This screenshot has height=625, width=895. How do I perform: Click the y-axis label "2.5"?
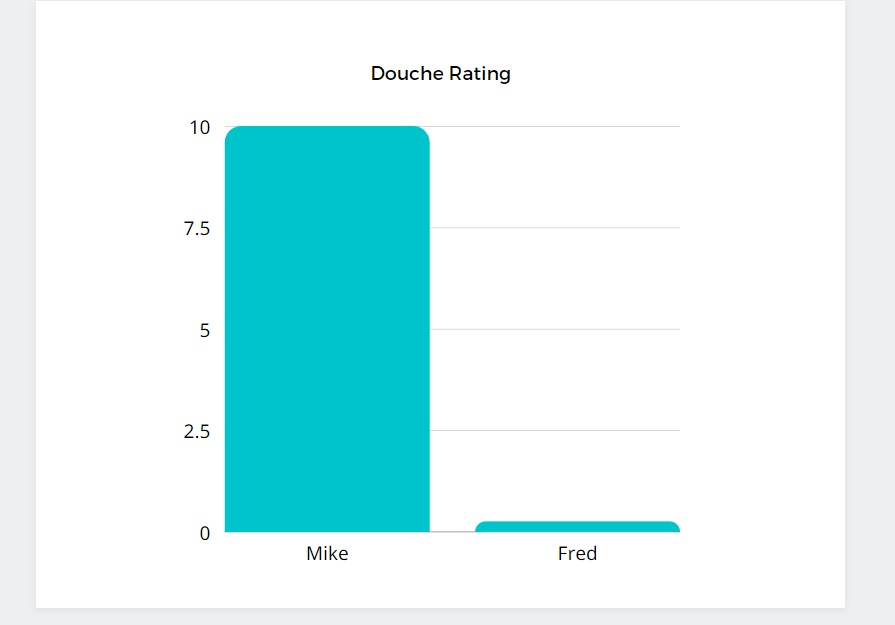tap(197, 432)
